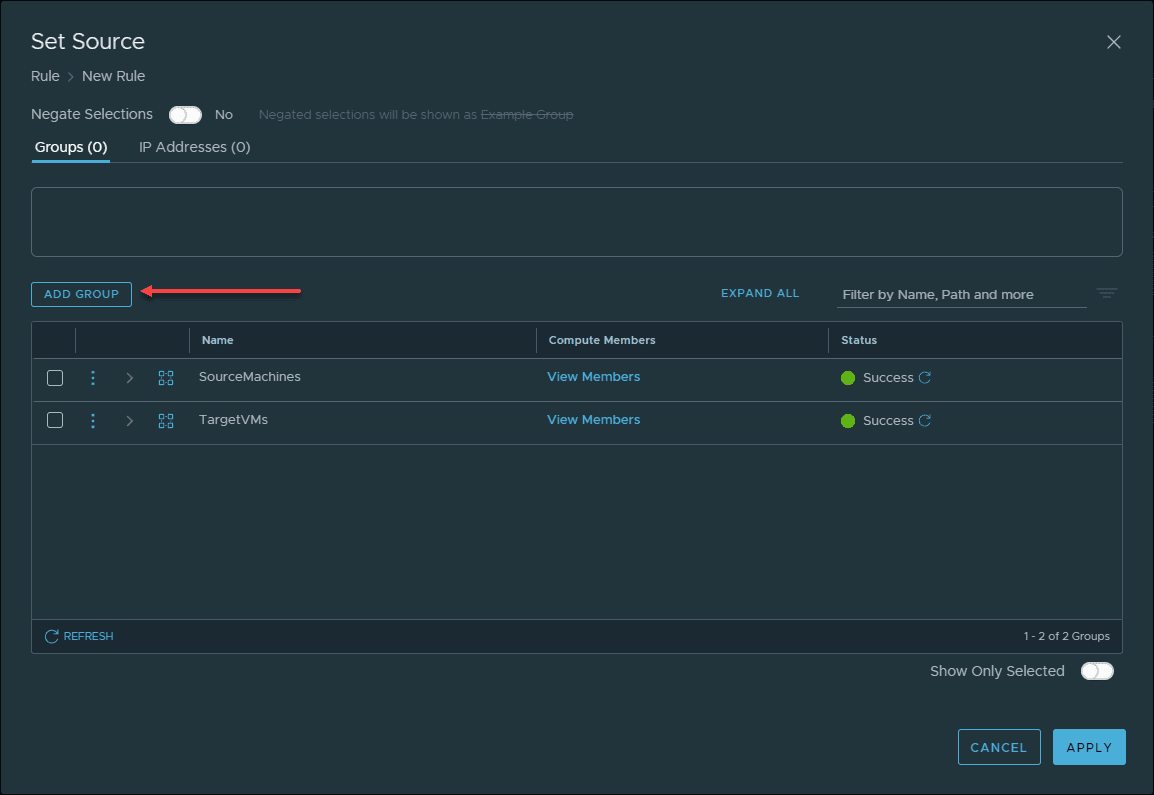Viewport: 1154px width, 795px height.
Task: Open the three-dot menu for TargetVMs
Action: [x=93, y=421]
